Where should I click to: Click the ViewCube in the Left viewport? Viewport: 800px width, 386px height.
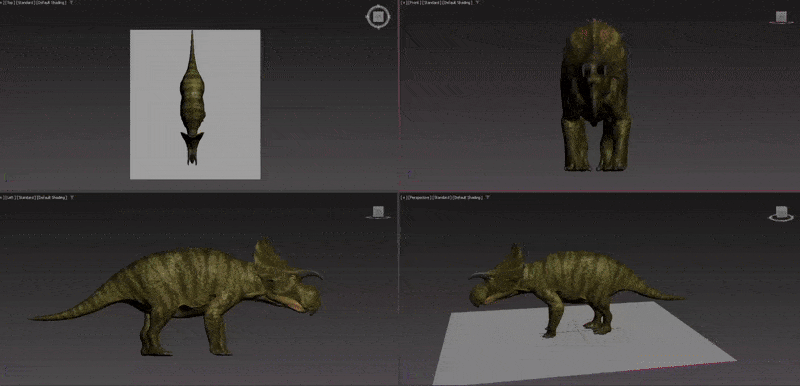pyautogui.click(x=378, y=212)
